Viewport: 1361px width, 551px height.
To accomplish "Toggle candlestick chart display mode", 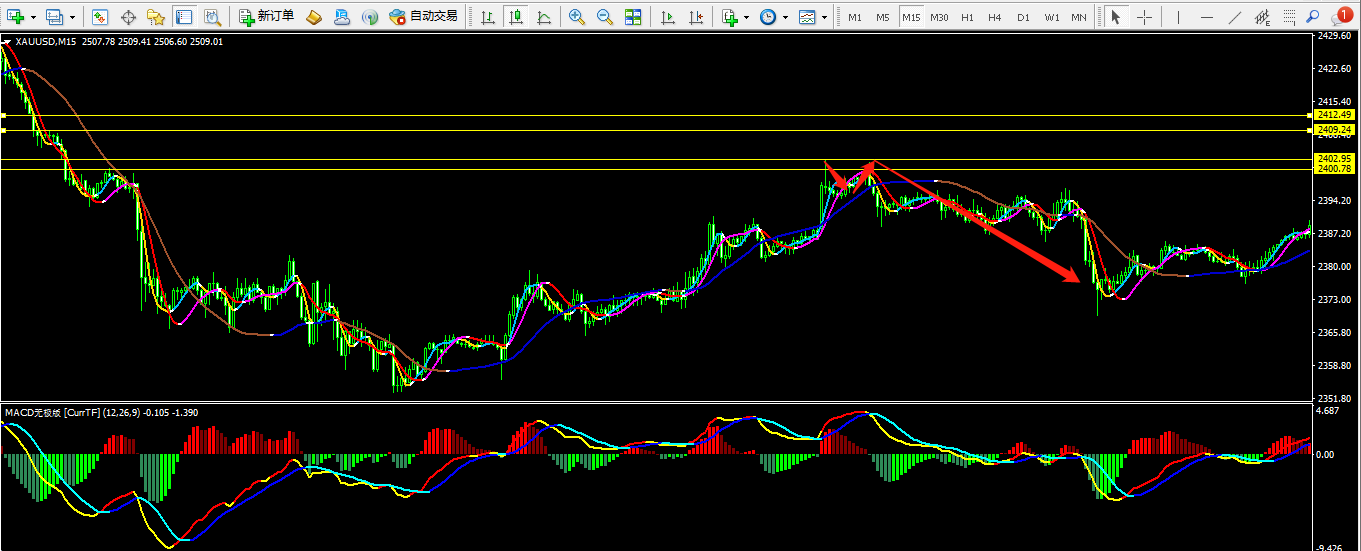I will [516, 17].
